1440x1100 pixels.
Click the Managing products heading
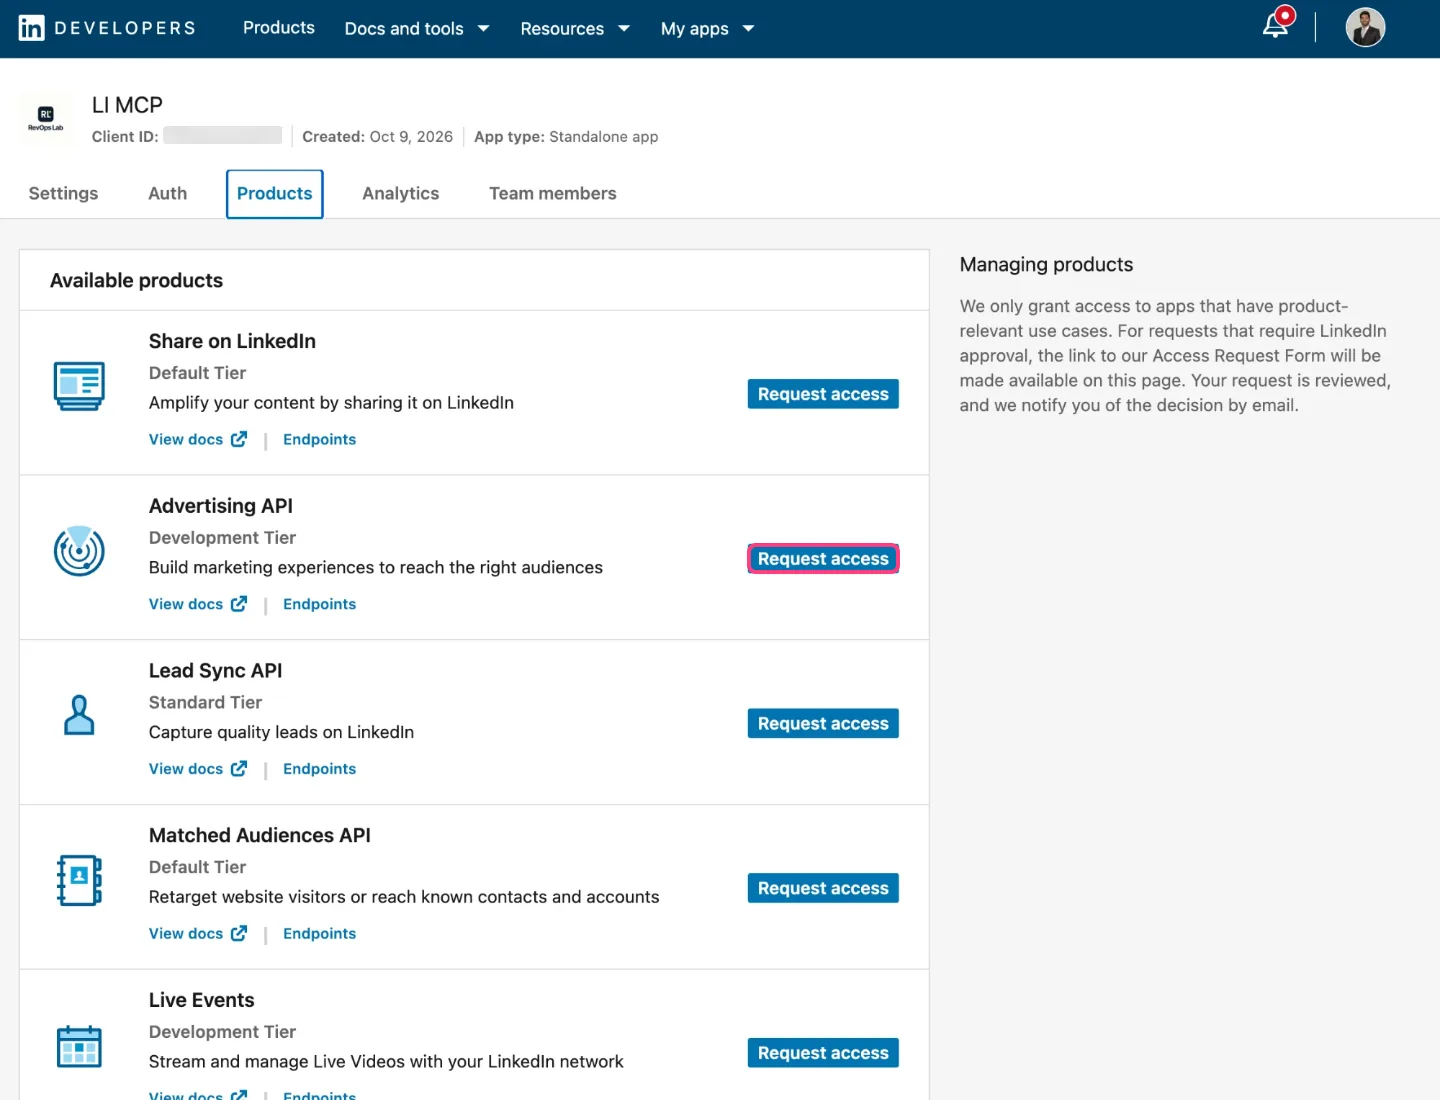[x=1046, y=264]
